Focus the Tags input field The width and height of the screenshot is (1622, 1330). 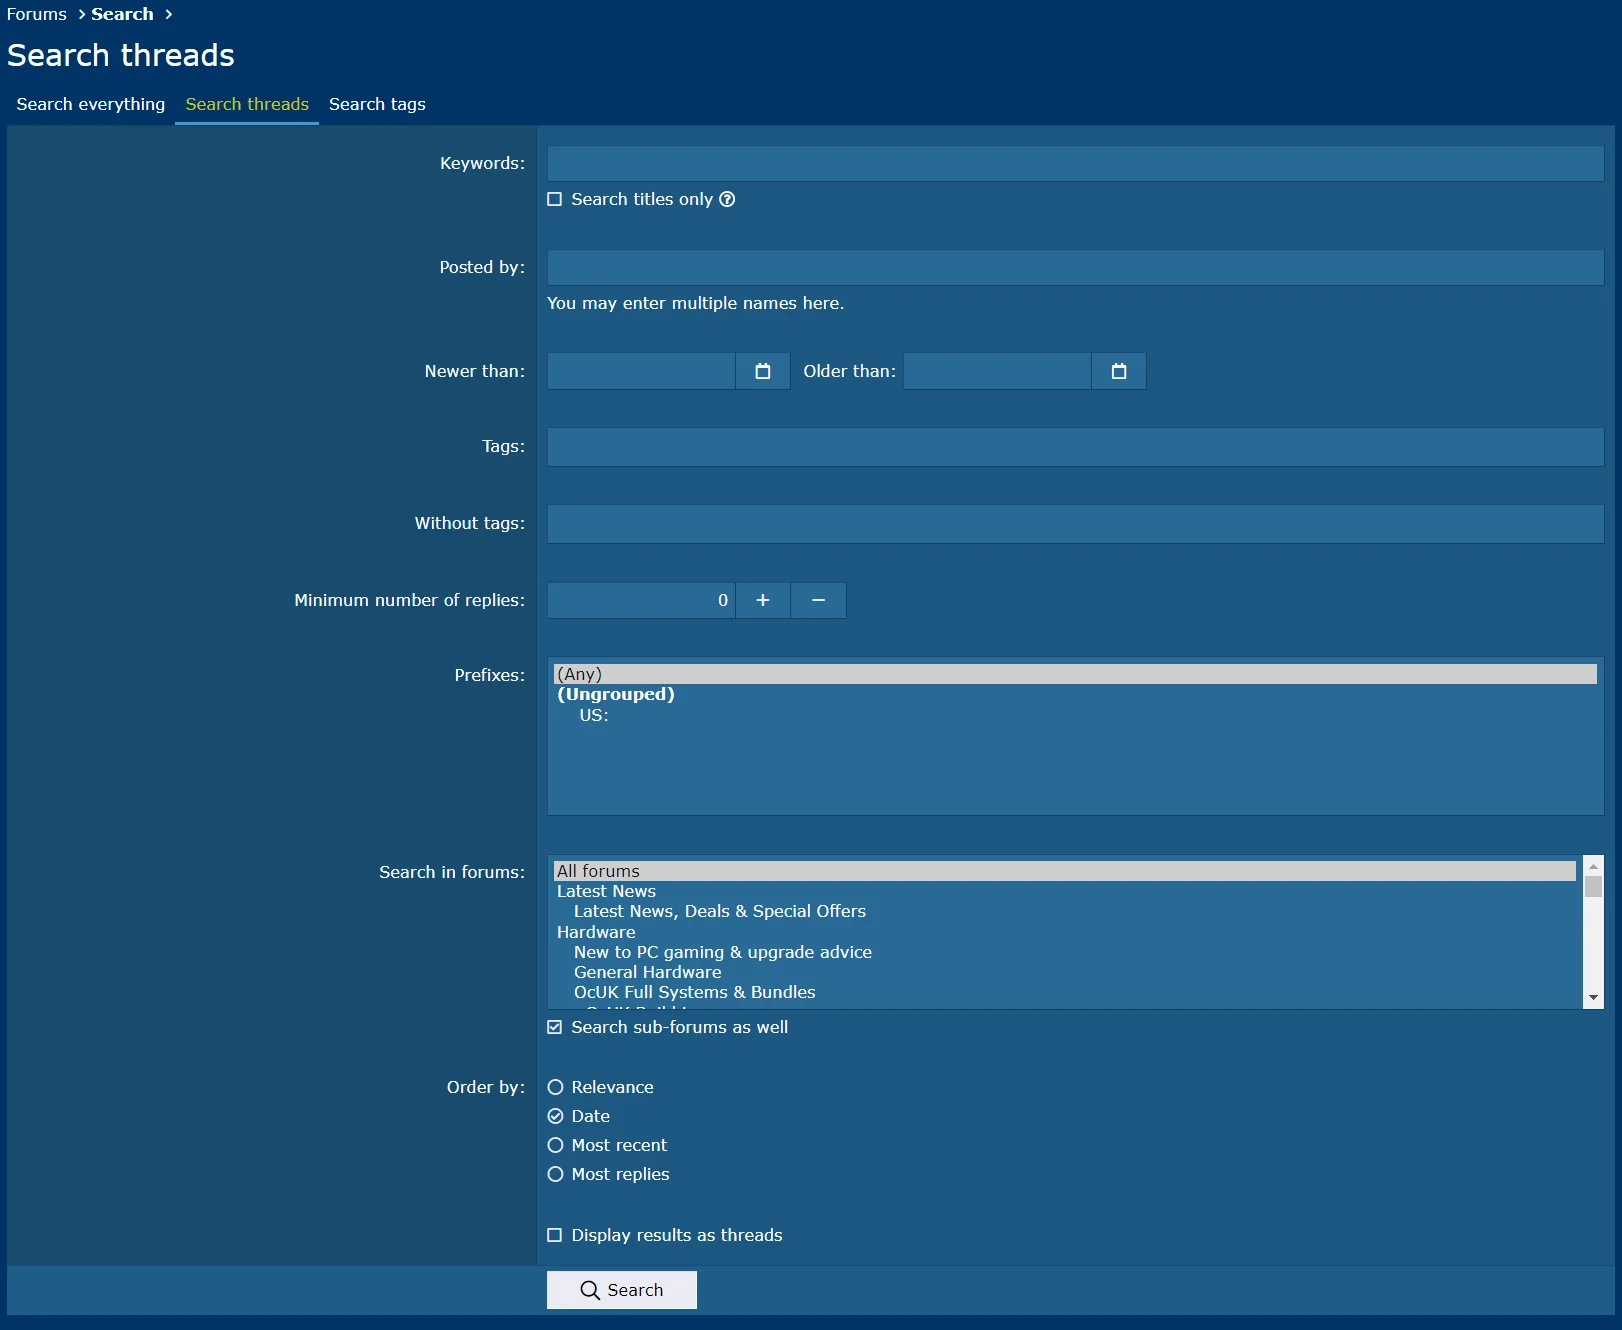(x=1075, y=447)
